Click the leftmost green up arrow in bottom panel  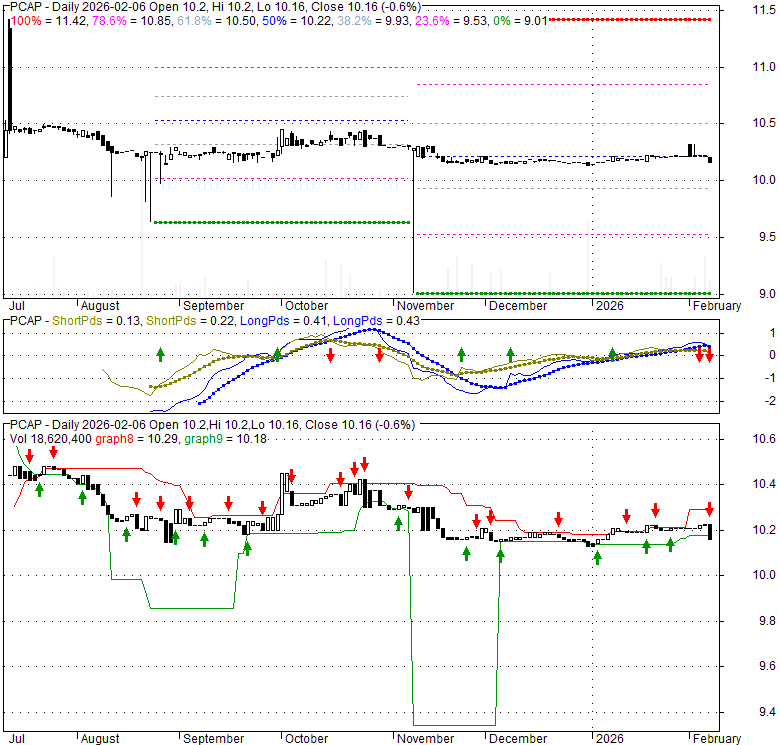coord(39,490)
